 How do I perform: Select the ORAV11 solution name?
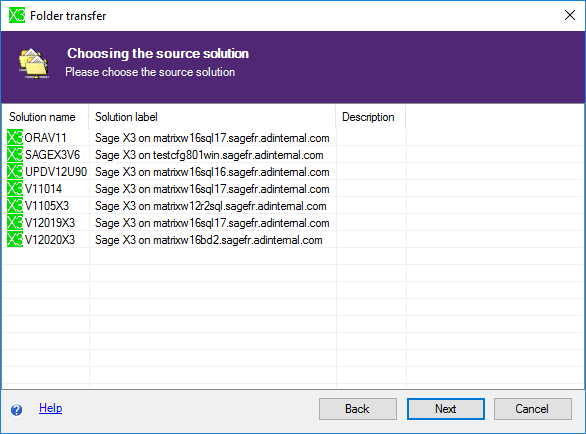coord(45,138)
